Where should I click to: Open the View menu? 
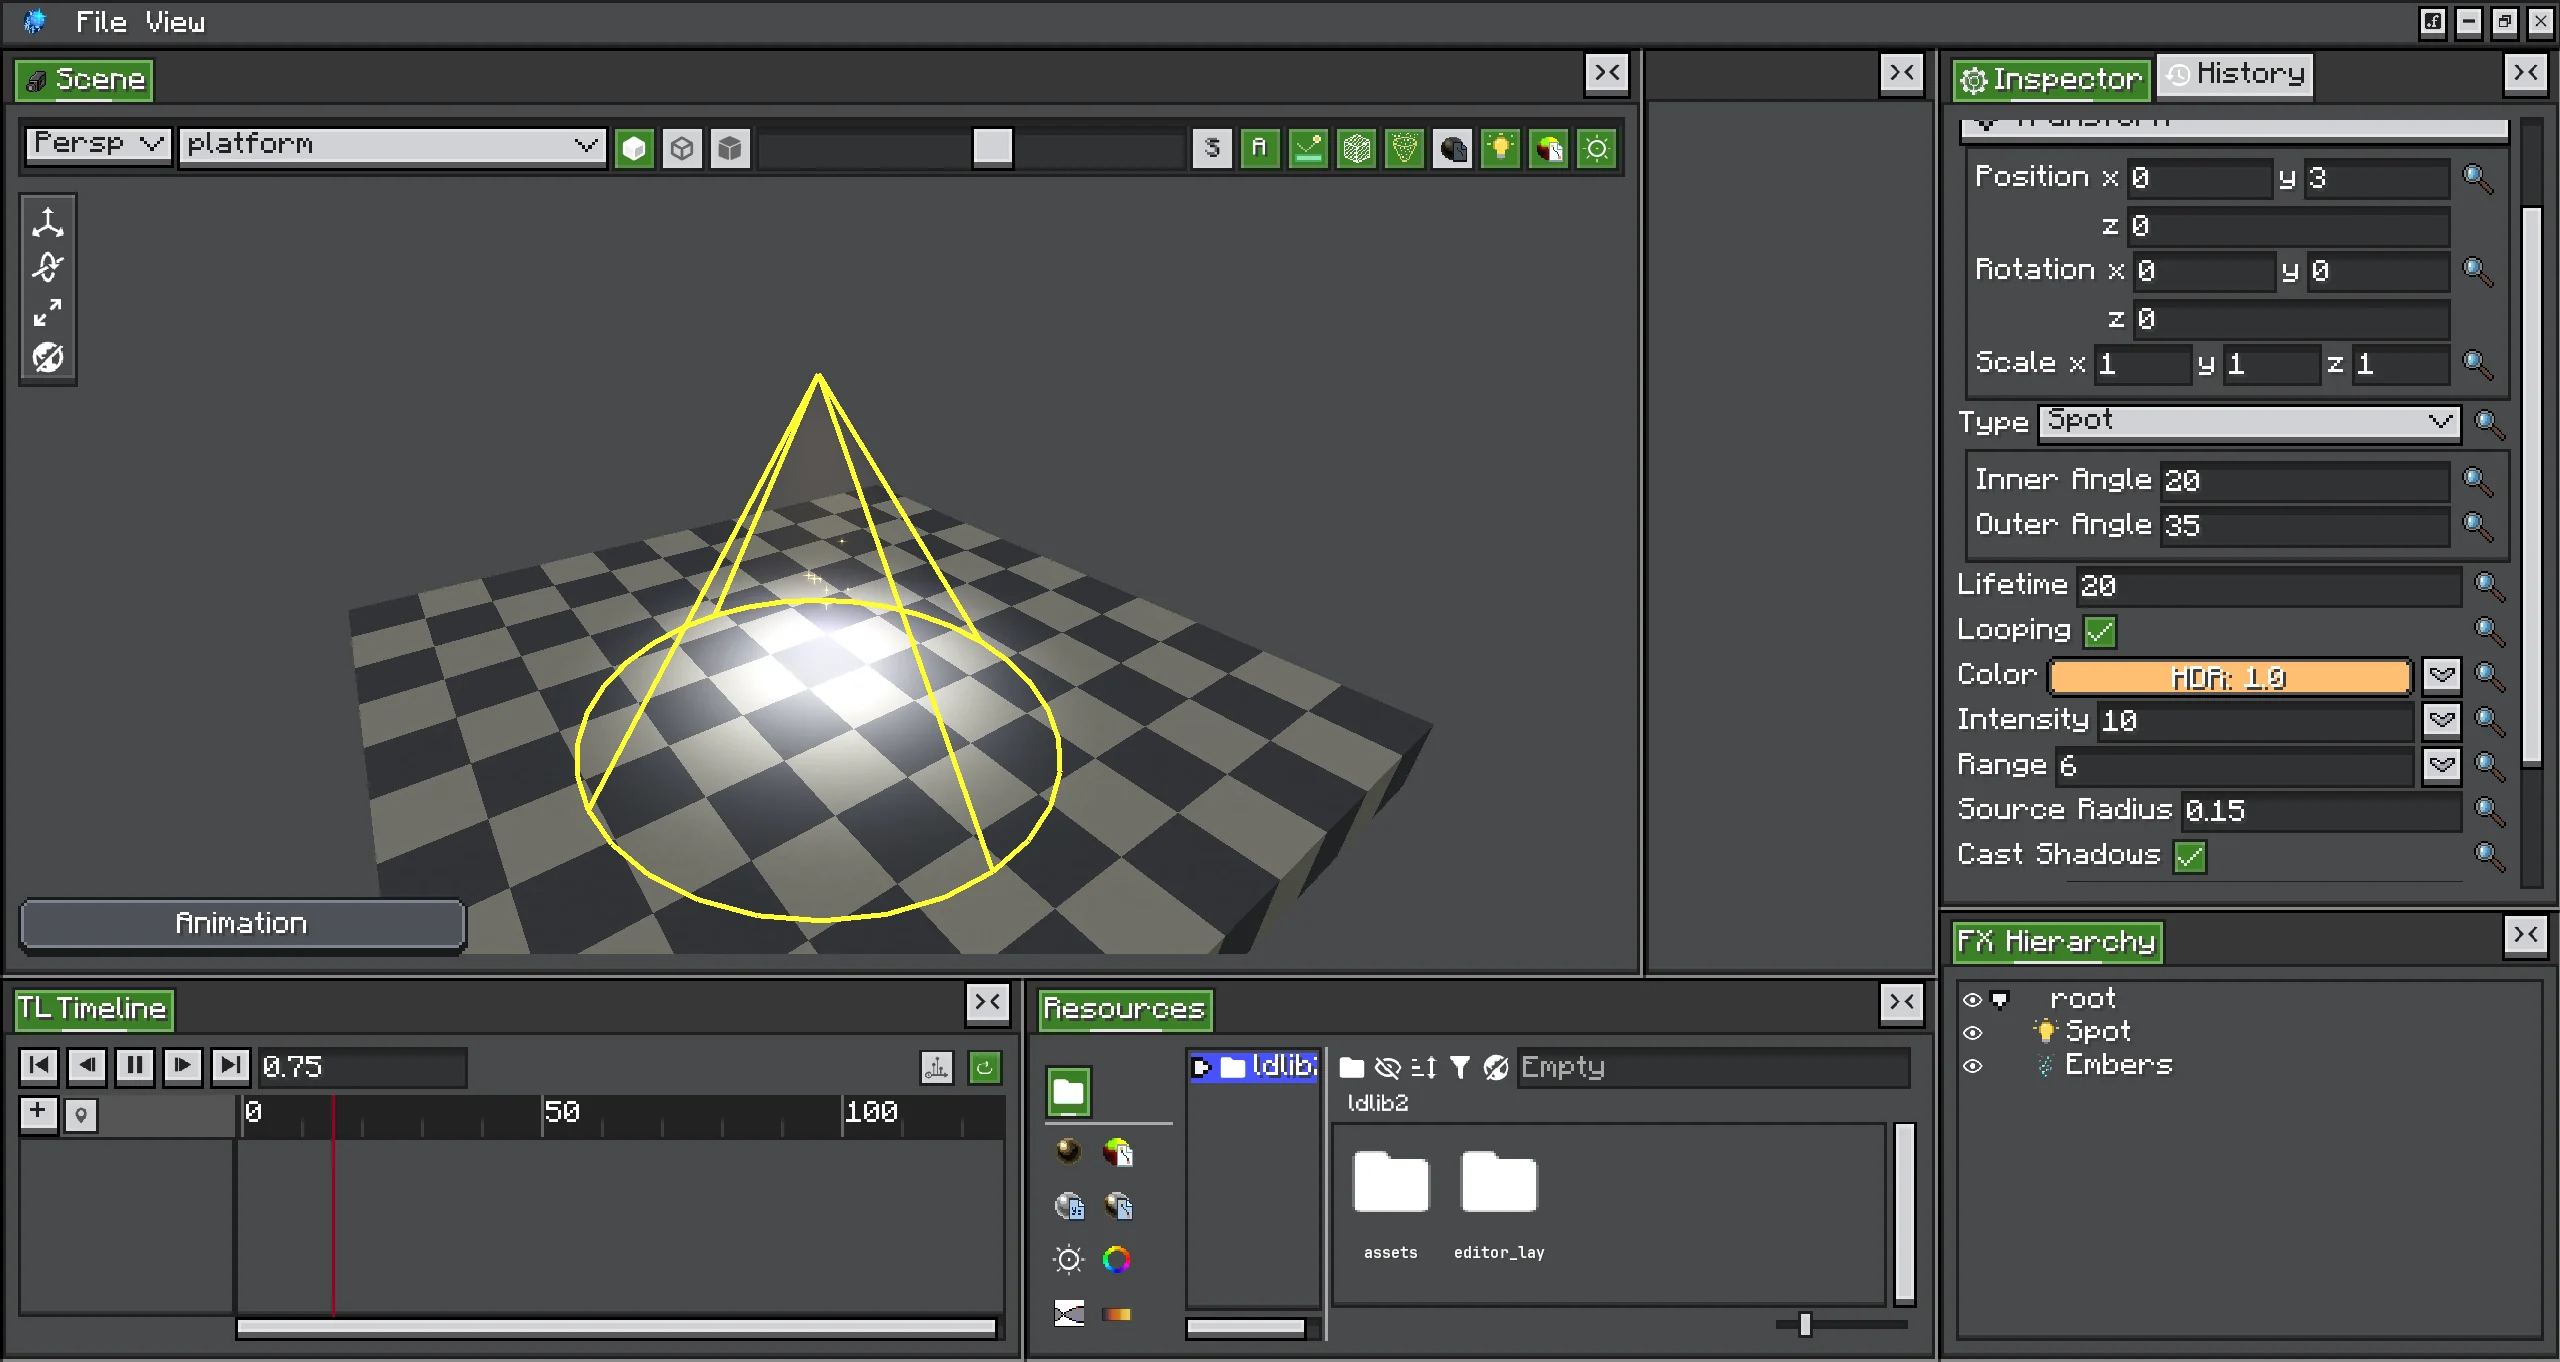[x=175, y=22]
